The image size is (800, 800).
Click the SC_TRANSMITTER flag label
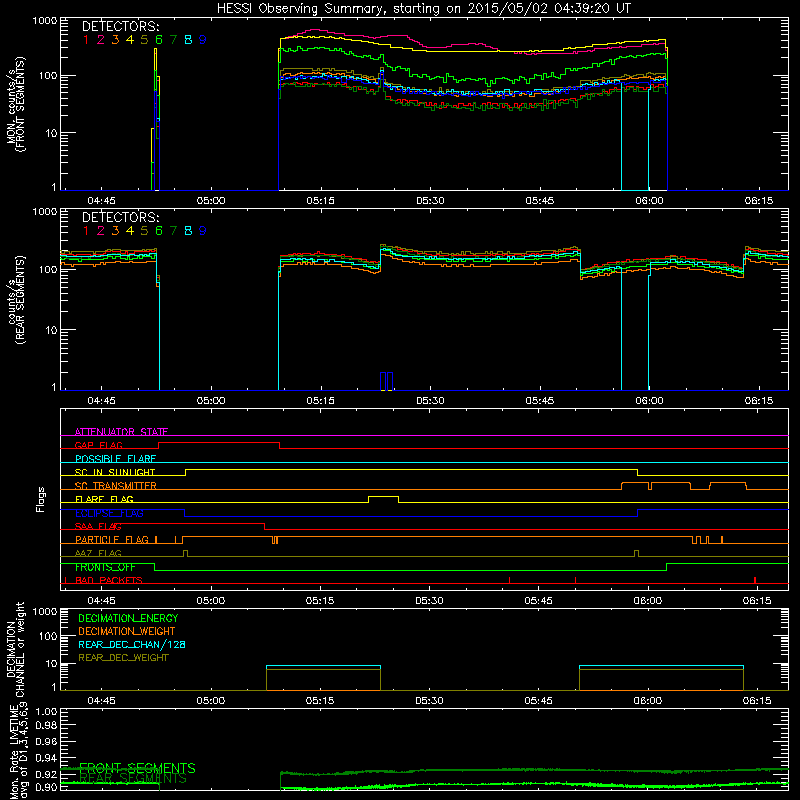pyautogui.click(x=116, y=486)
